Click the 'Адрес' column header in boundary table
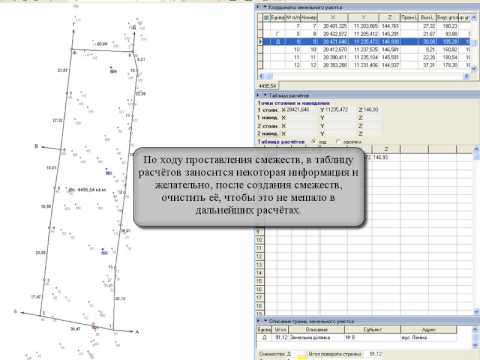Screen dimensions: 480x360 pos(428,329)
